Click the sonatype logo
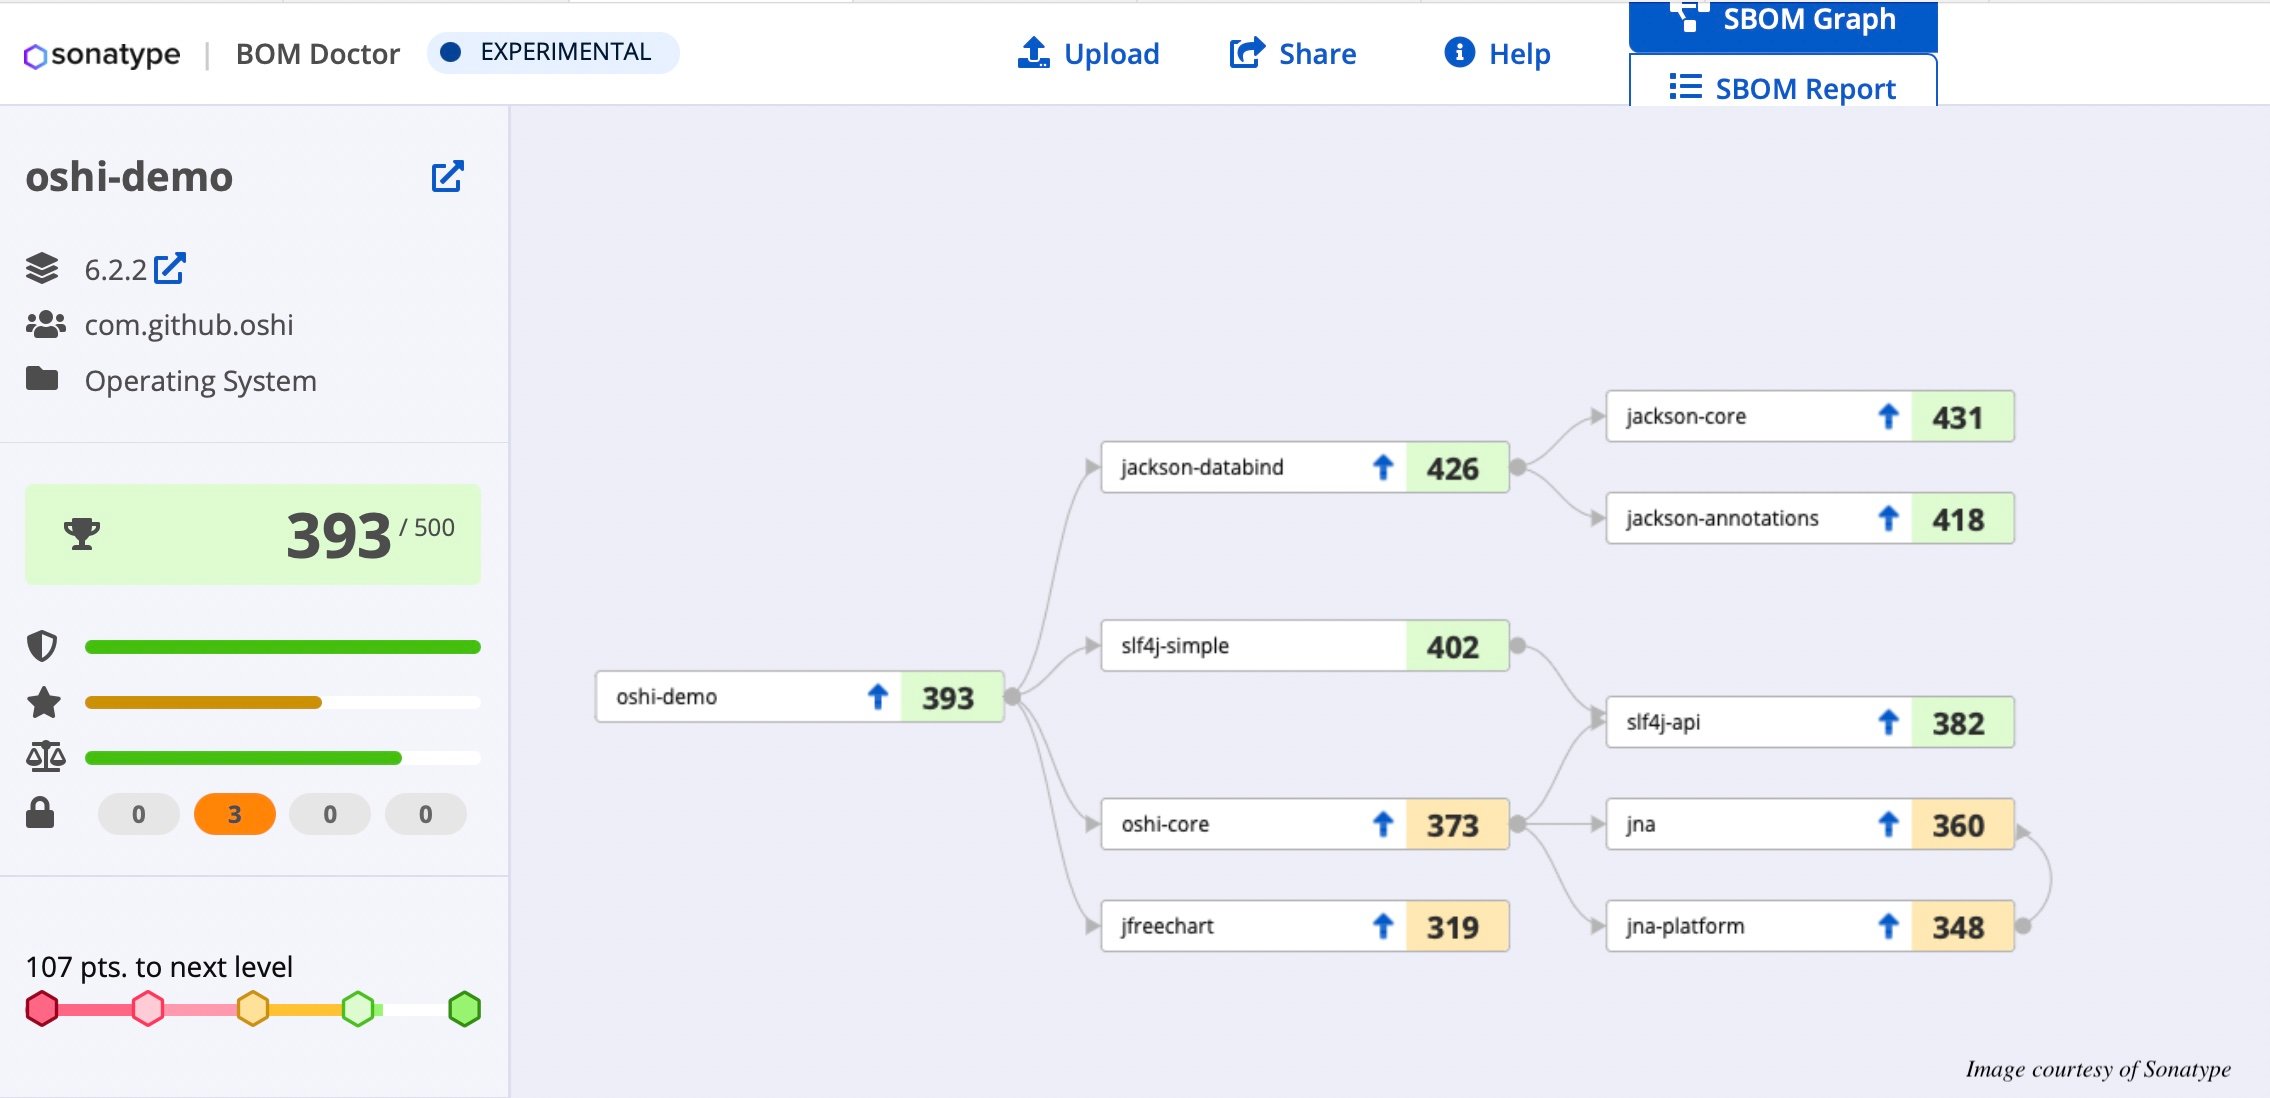The image size is (2270, 1098). (x=102, y=54)
